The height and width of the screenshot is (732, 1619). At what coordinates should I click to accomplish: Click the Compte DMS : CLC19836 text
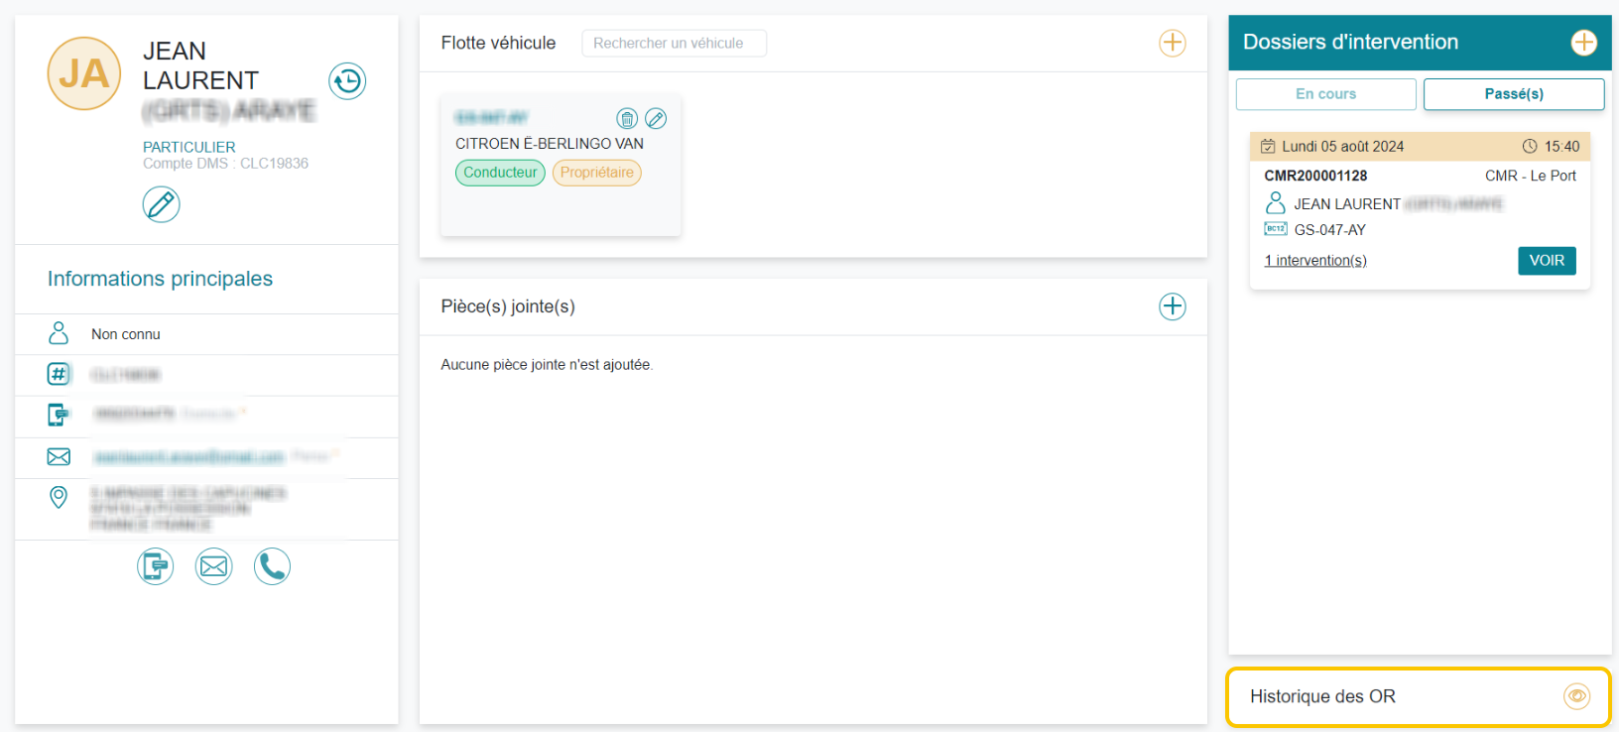click(225, 163)
